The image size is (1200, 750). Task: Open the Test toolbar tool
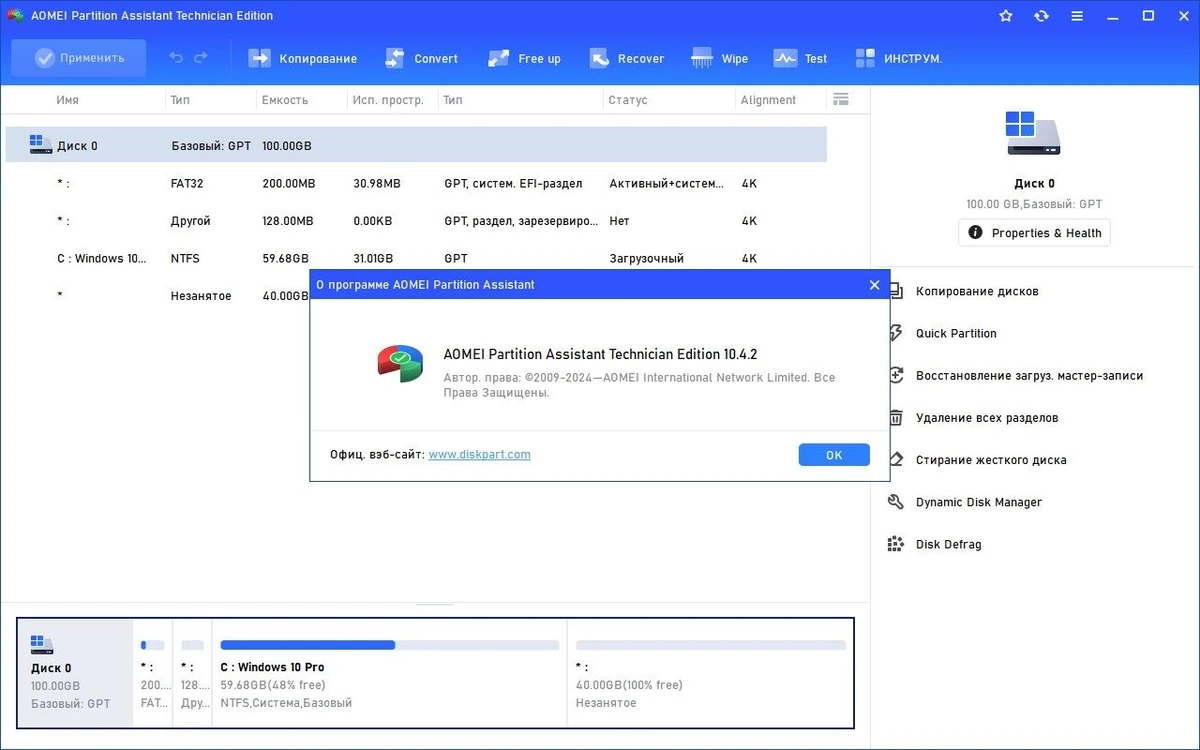click(801, 58)
